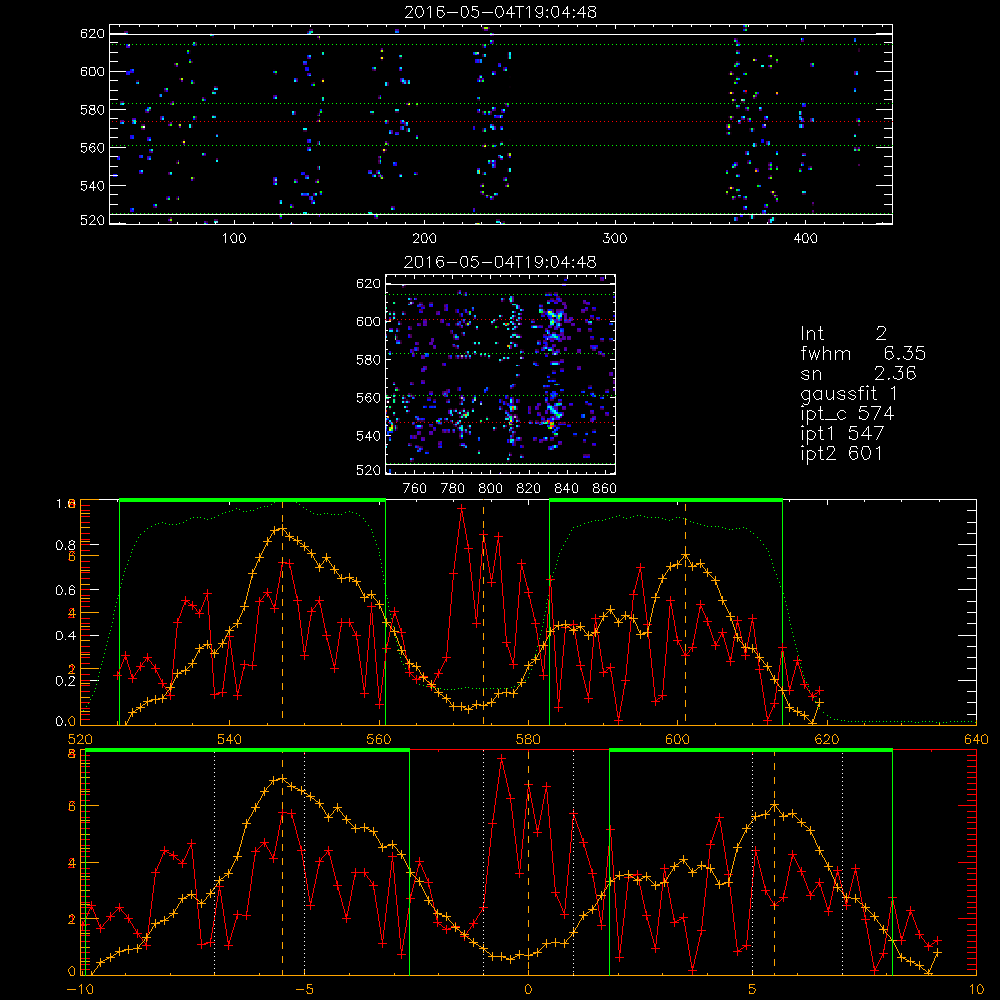Select the 'ipt_c 574' readout
The width and height of the screenshot is (1000, 1000).
click(x=848, y=414)
